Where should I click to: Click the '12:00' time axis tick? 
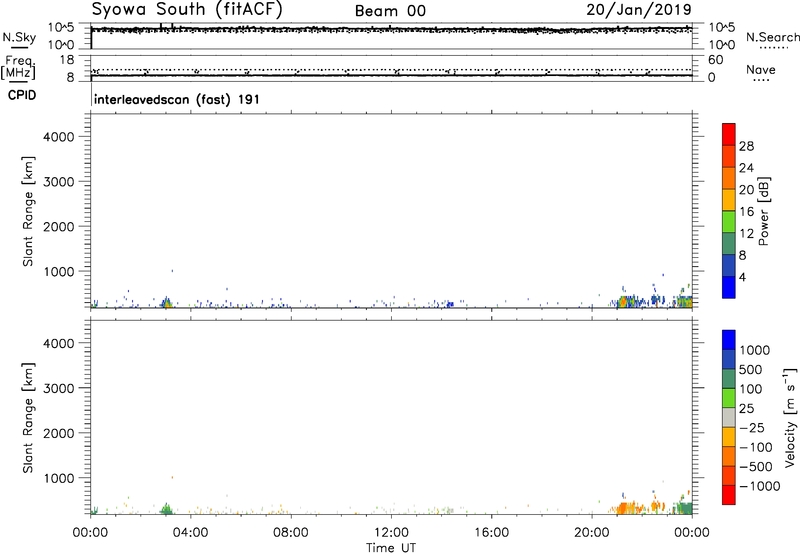[391, 533]
